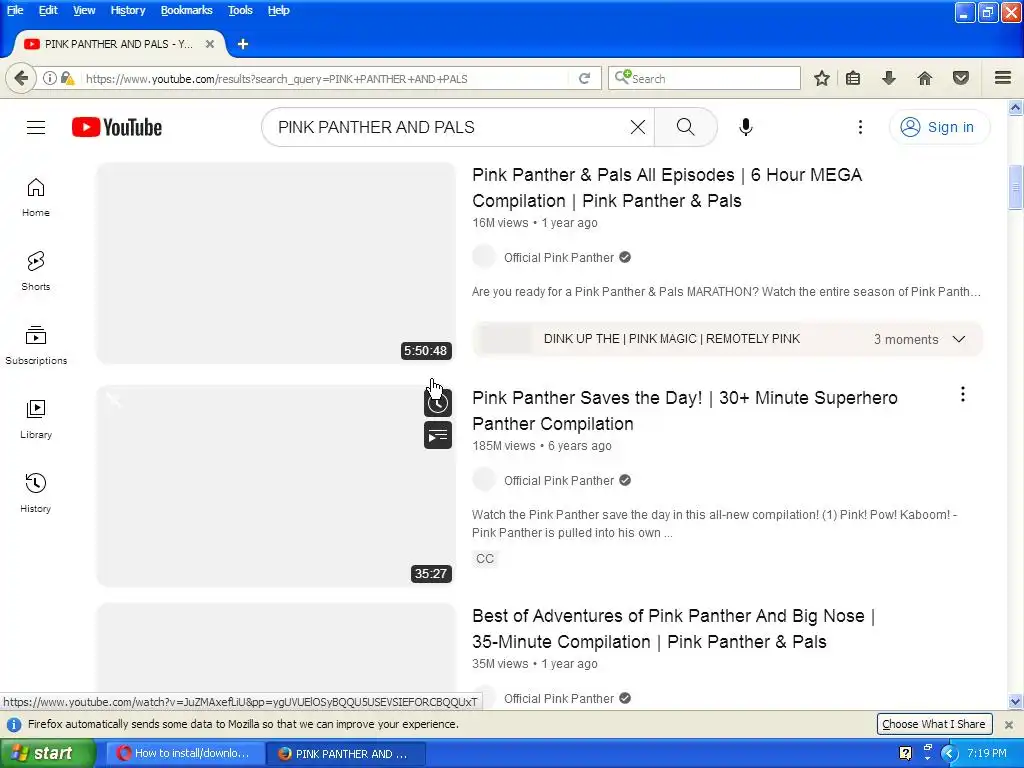Open a new browser tab with plus
The height and width of the screenshot is (768, 1024).
(243, 44)
